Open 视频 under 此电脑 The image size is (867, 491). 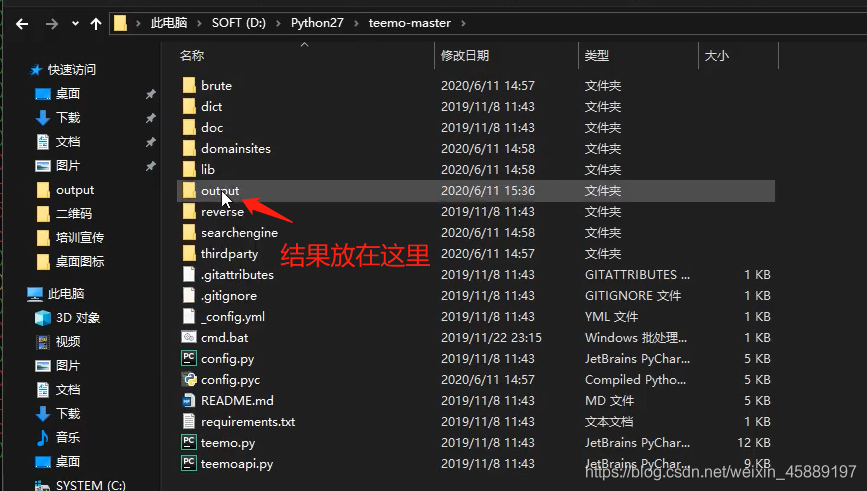click(x=67, y=342)
